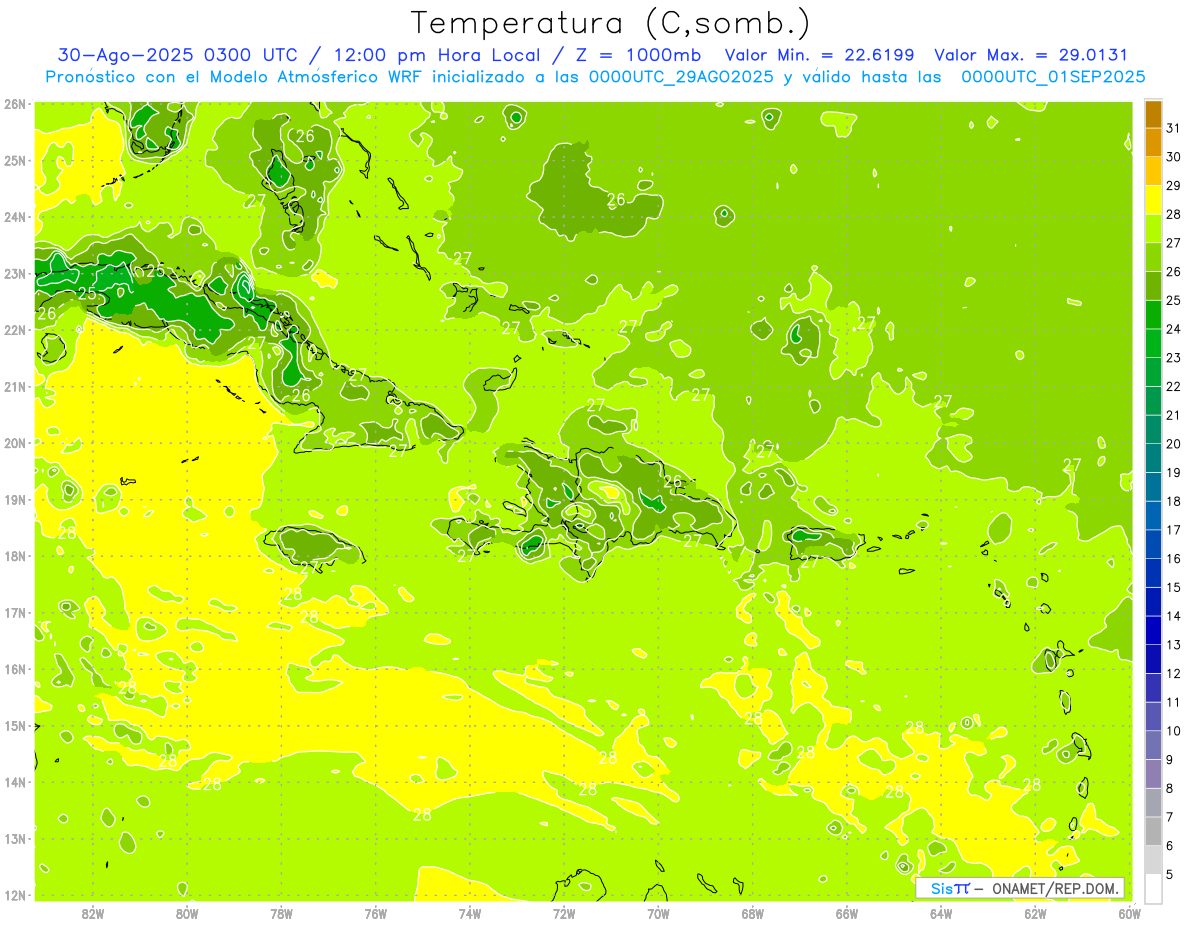Click the legend value 28
This screenshot has height=927, width=1200.
(x=1174, y=215)
